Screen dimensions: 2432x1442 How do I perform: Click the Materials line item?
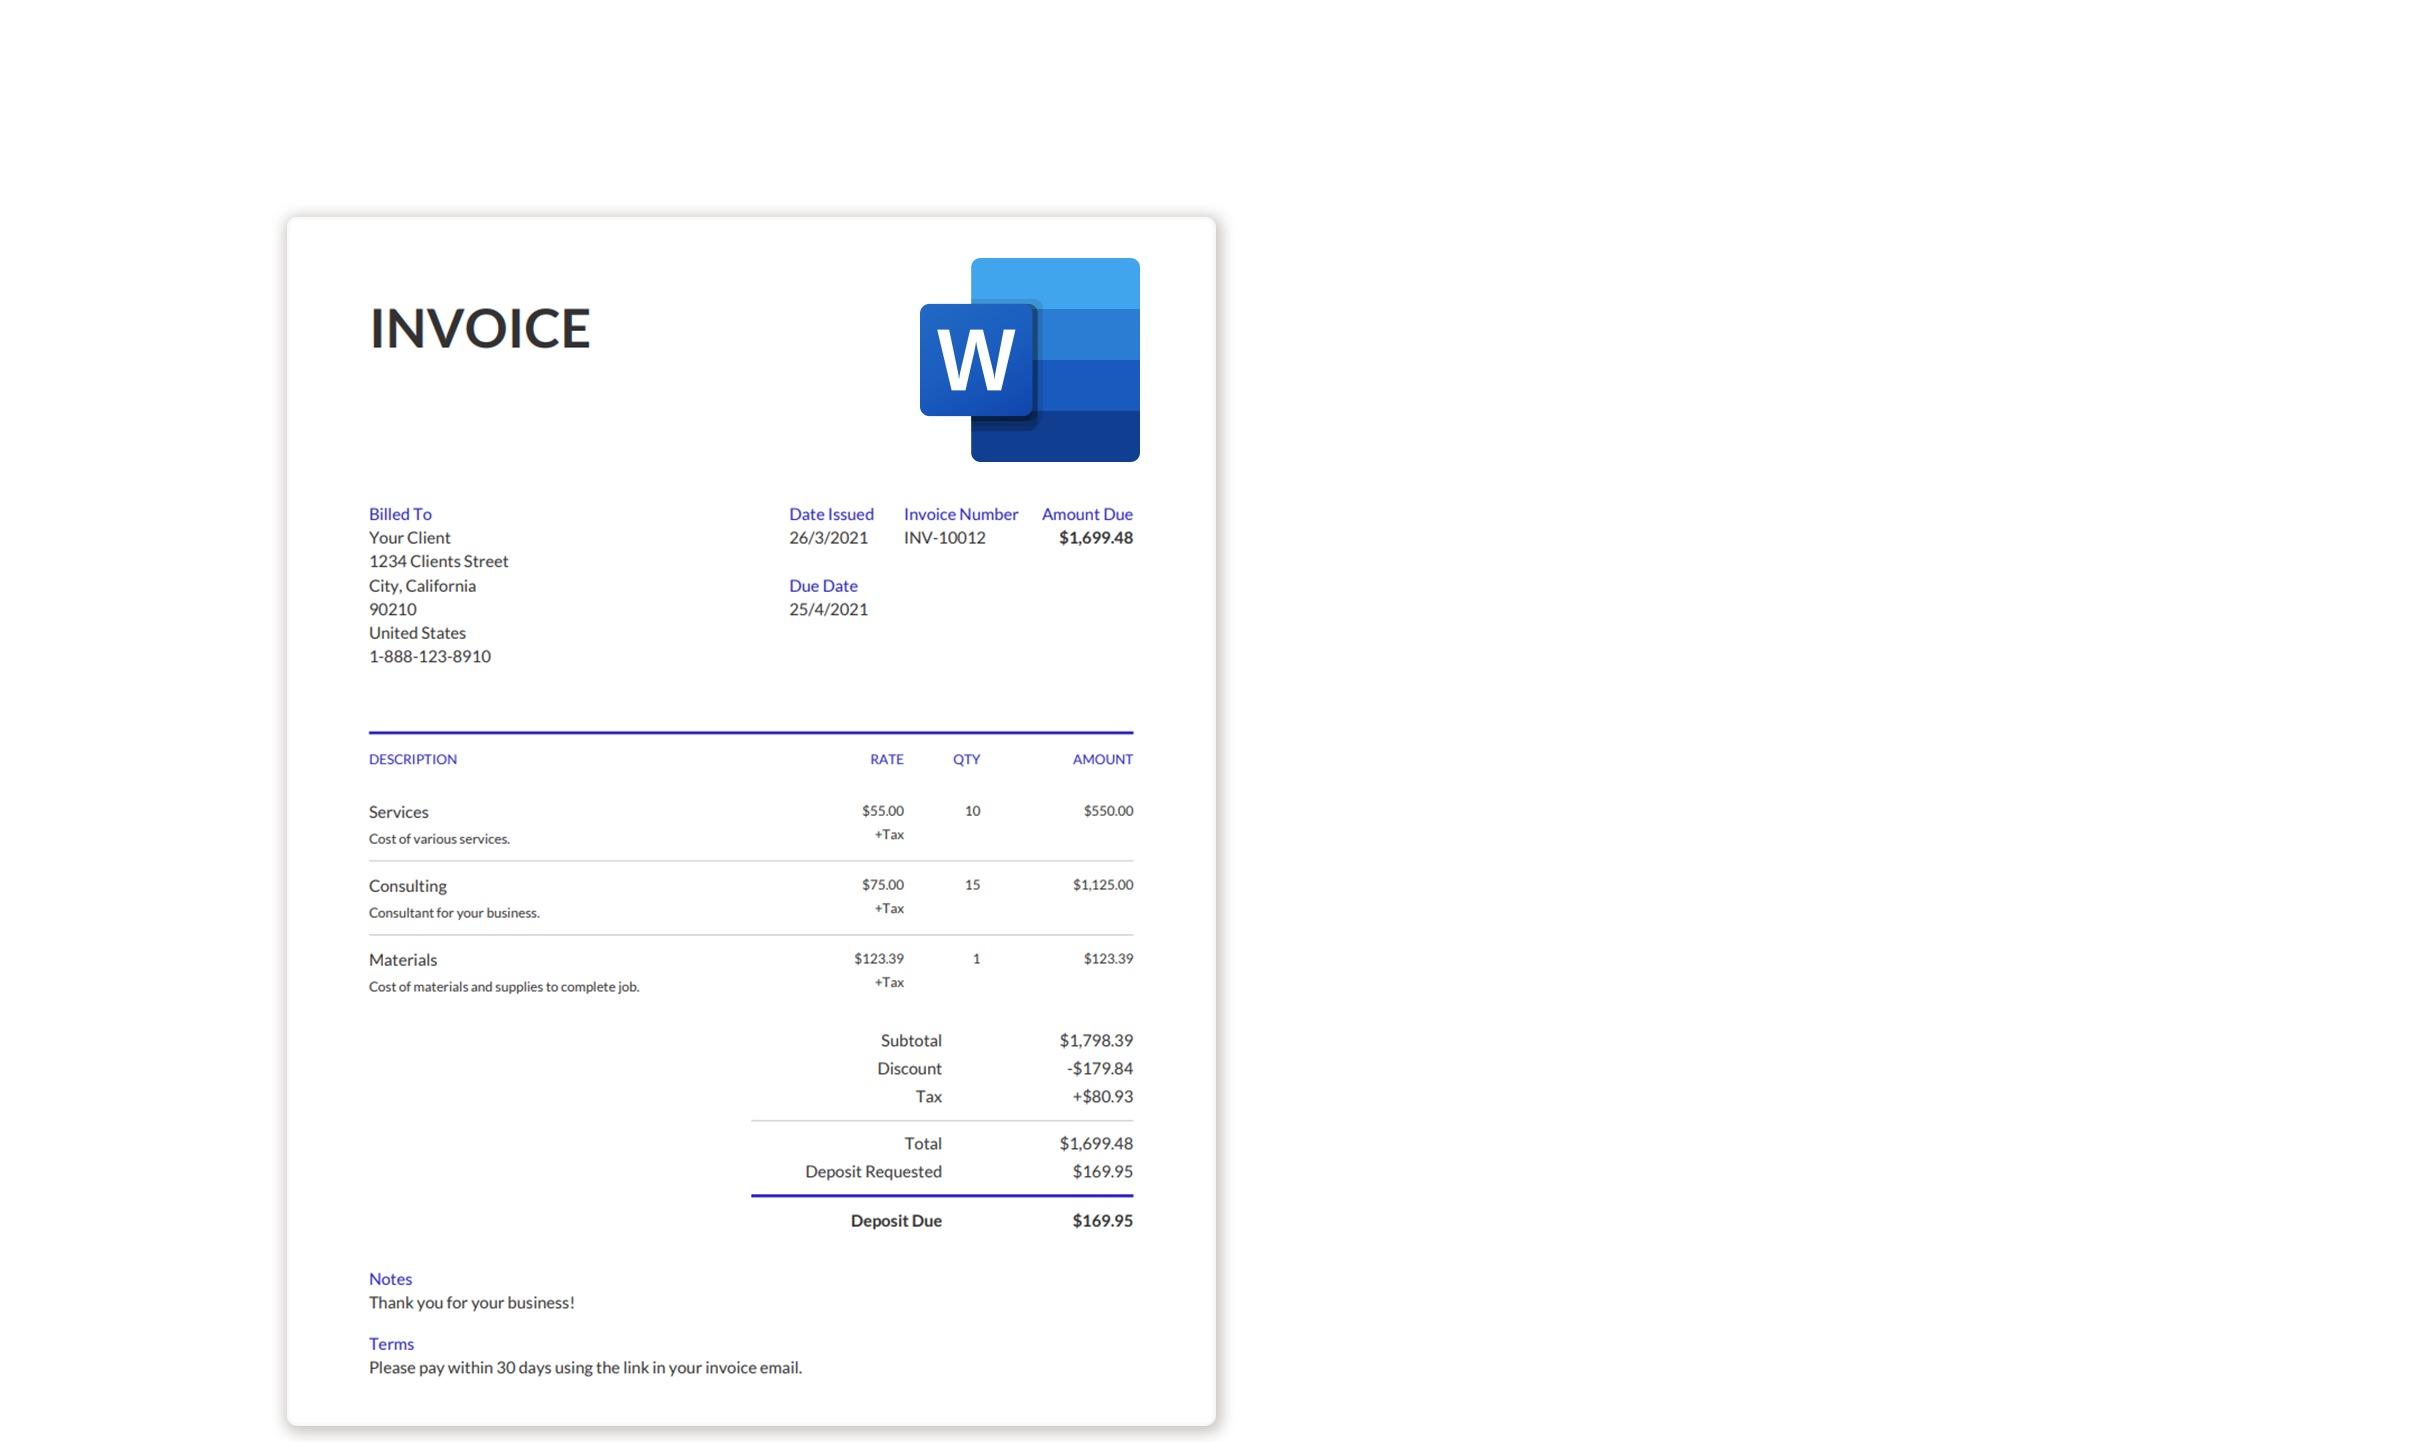click(x=402, y=959)
